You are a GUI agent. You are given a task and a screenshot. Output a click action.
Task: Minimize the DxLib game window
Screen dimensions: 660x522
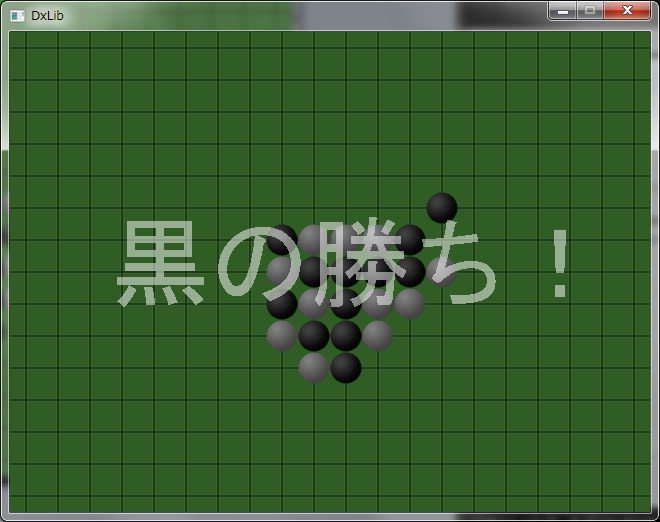(x=564, y=11)
